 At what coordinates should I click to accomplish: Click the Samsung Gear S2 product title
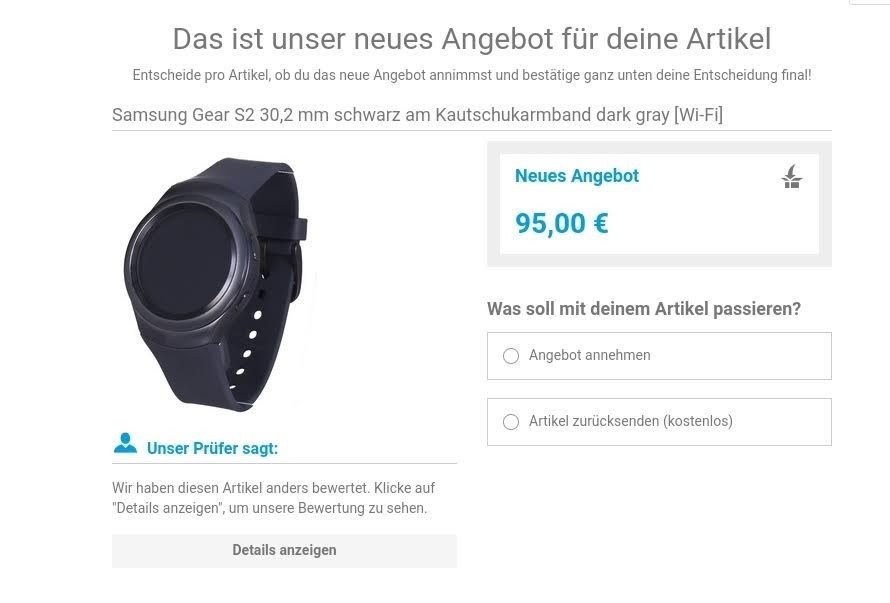click(x=417, y=115)
